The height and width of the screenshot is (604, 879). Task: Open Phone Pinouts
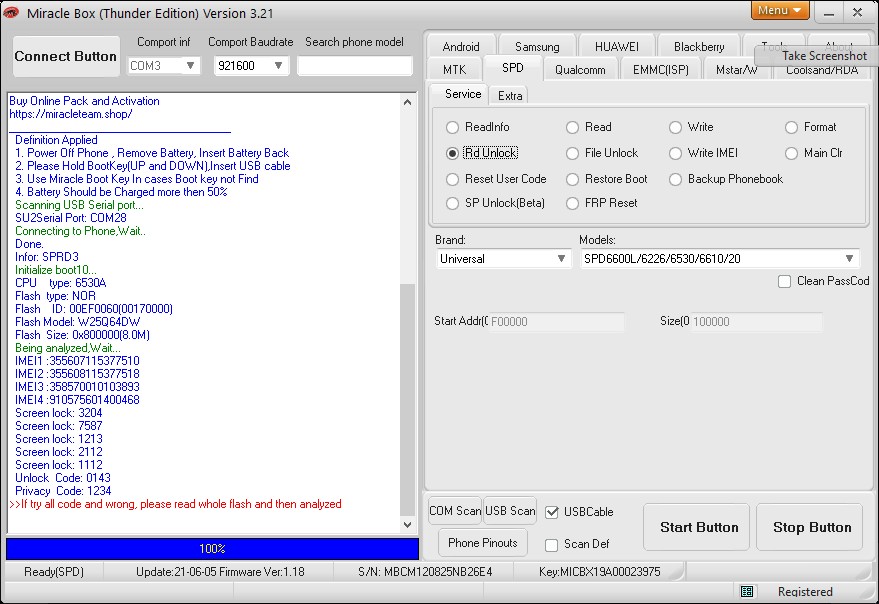coord(483,542)
